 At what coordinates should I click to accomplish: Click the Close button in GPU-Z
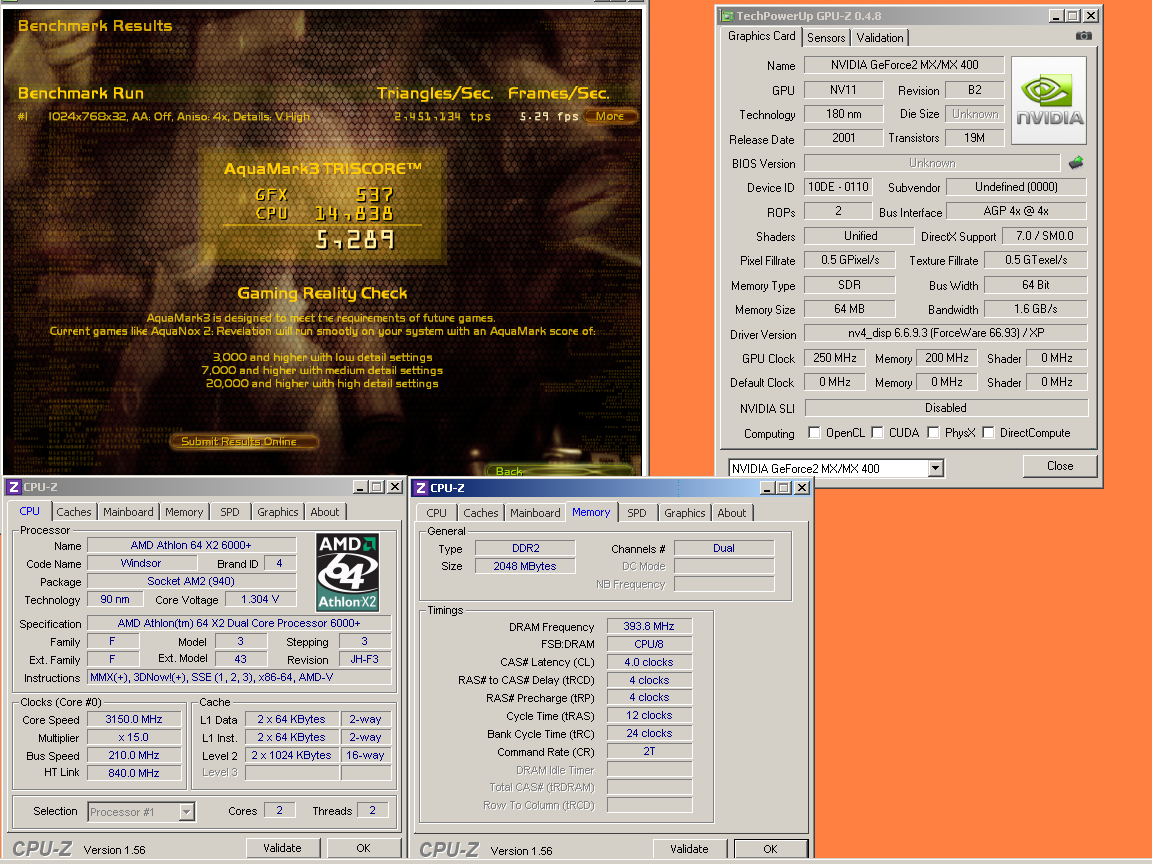pos(1059,466)
